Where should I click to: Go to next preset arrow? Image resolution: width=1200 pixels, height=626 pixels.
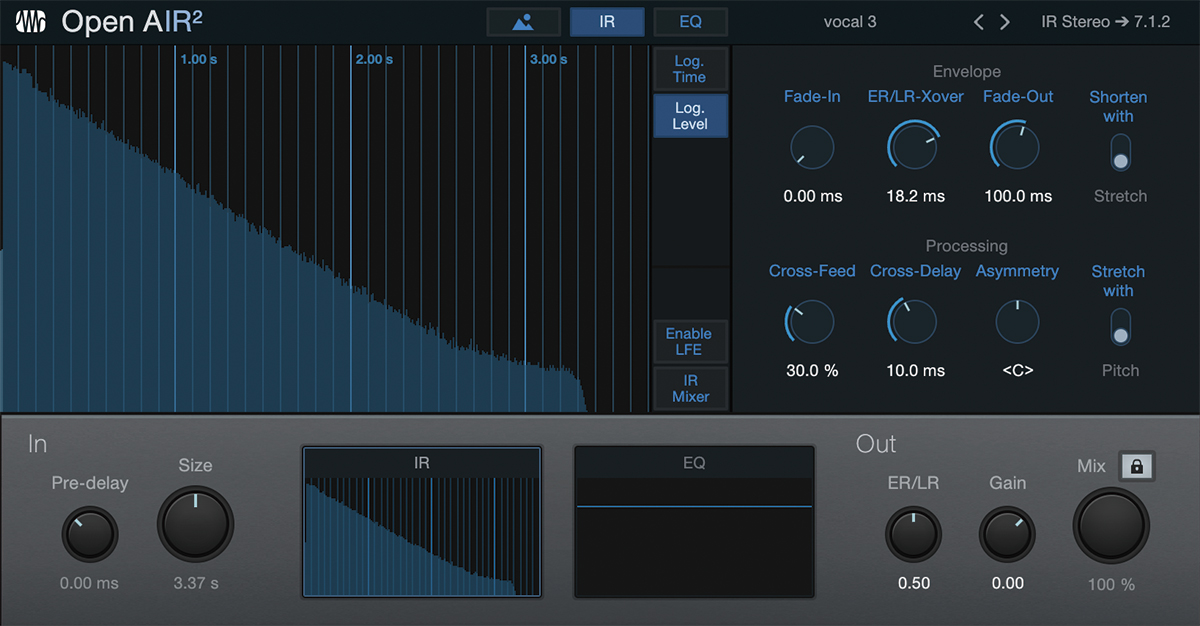[1004, 22]
